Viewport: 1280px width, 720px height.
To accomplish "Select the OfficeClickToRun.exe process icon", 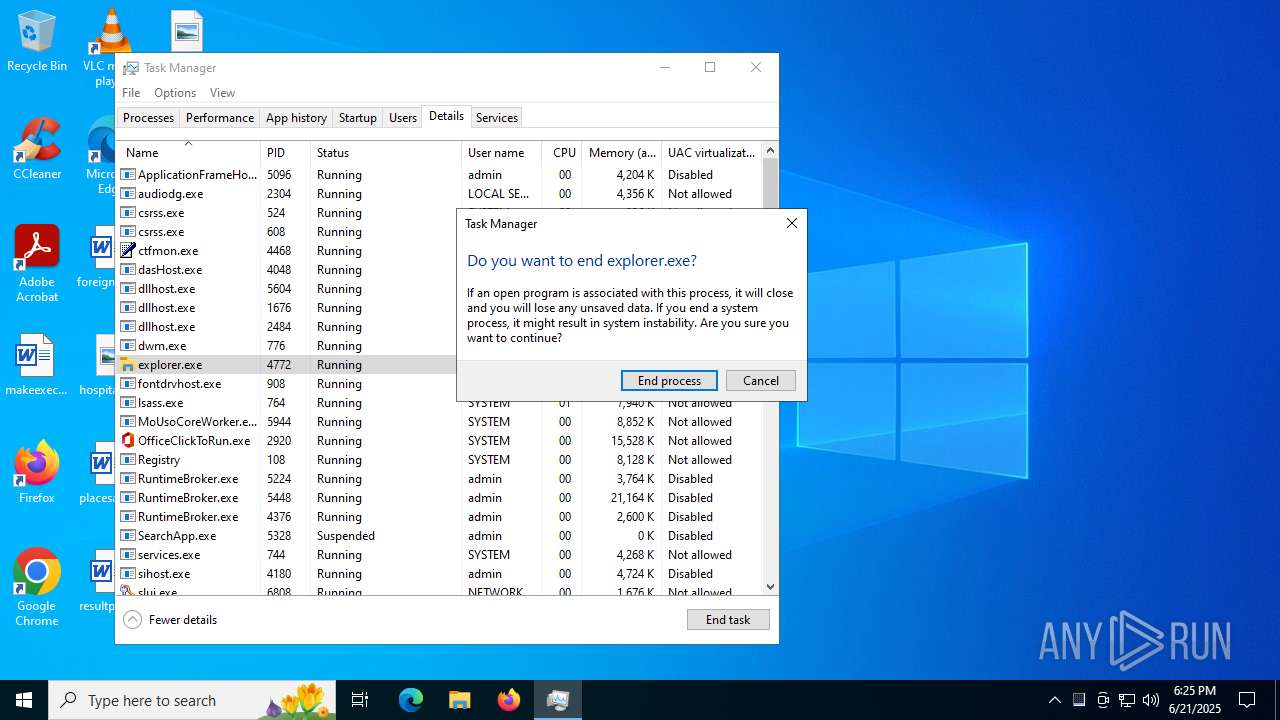I will click(x=128, y=441).
